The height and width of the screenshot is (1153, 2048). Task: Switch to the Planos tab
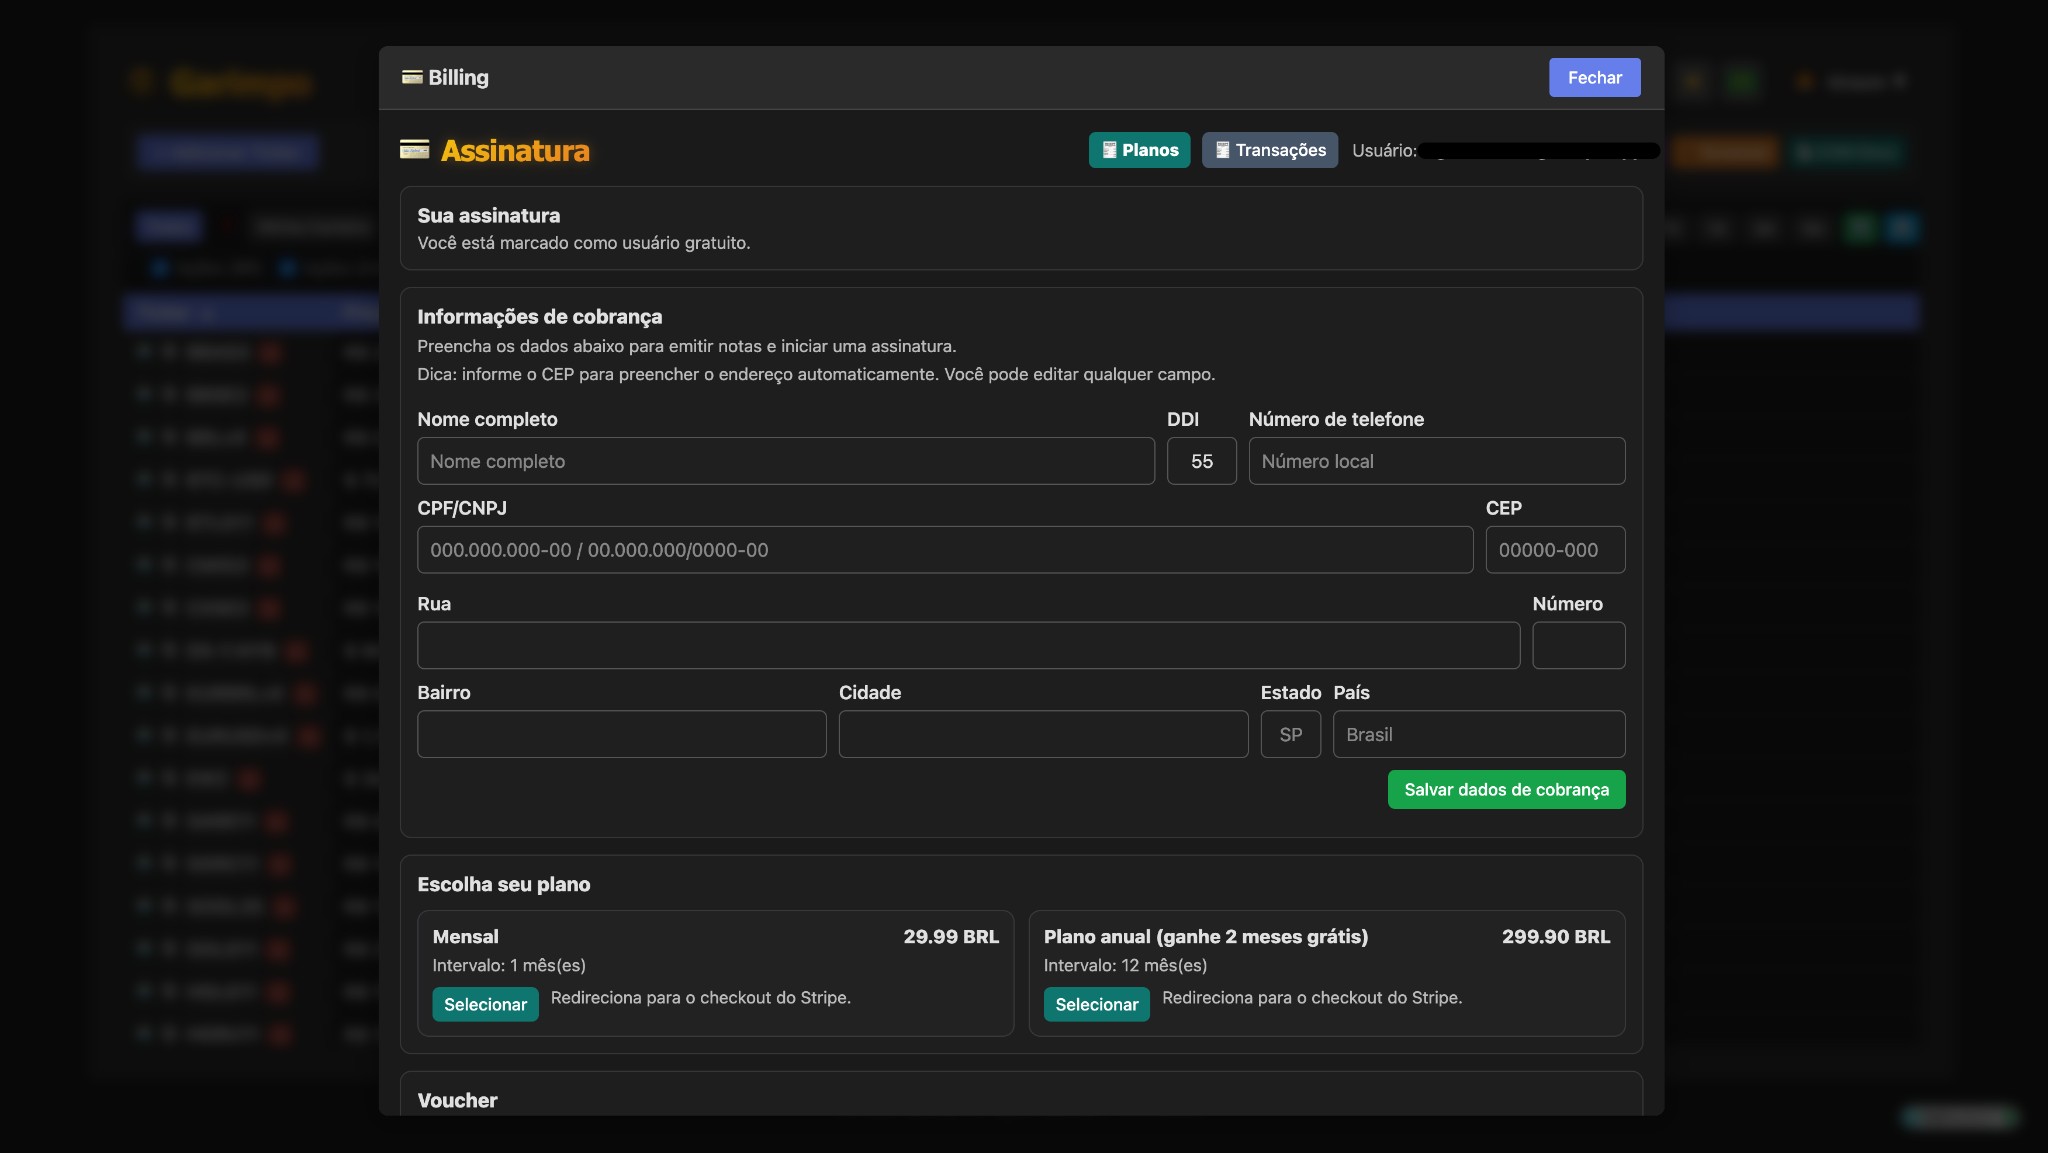1140,150
